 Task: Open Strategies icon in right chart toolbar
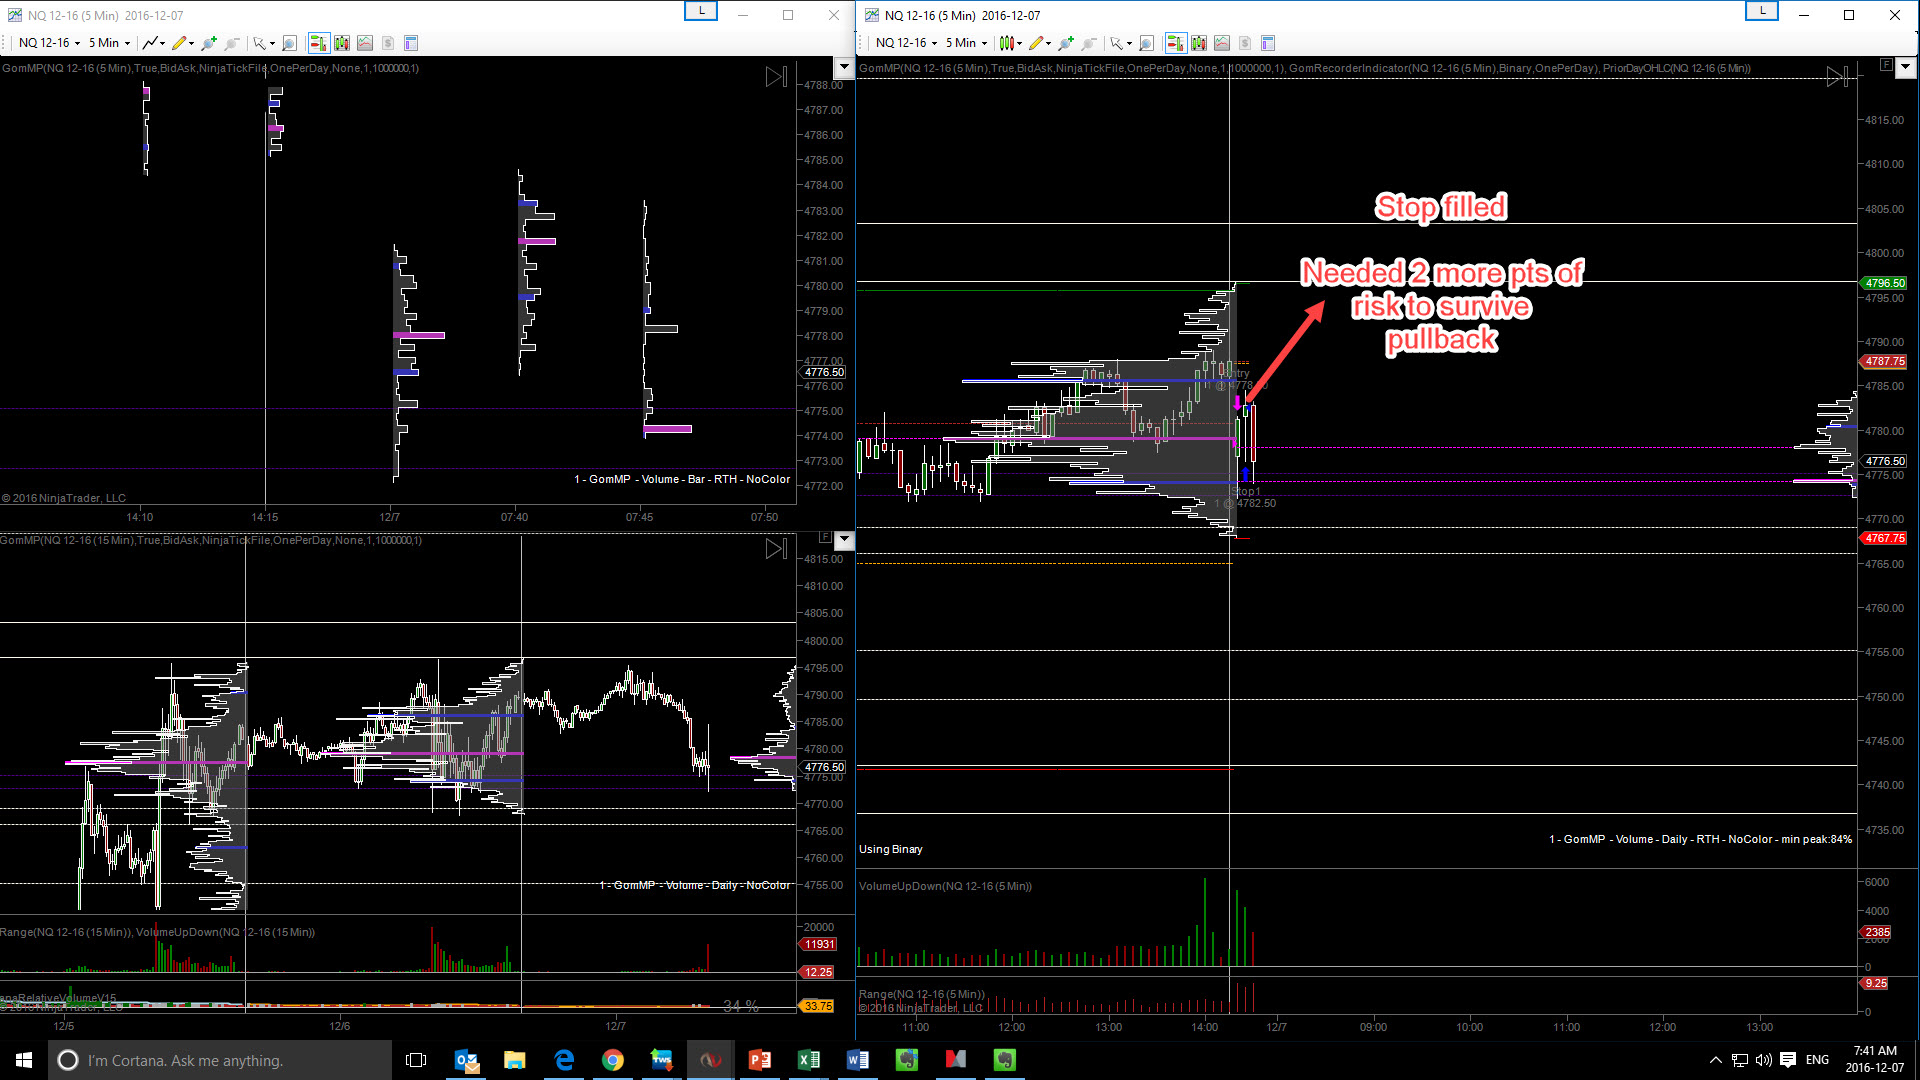[x=1245, y=43]
